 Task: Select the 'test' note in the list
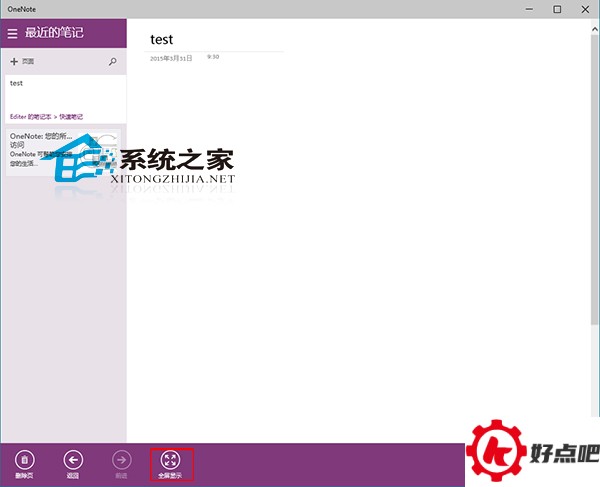click(x=65, y=99)
